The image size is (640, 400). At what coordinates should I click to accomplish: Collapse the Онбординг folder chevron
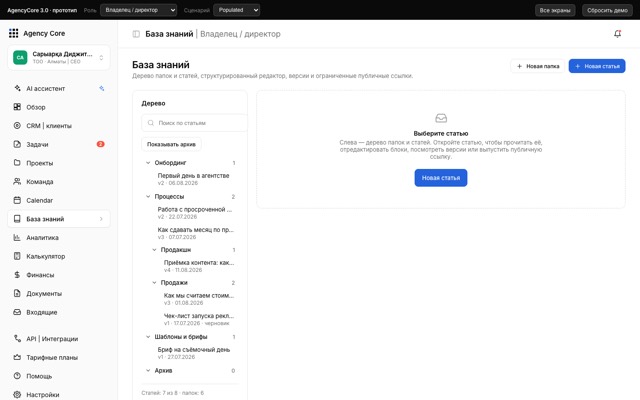[x=148, y=162]
